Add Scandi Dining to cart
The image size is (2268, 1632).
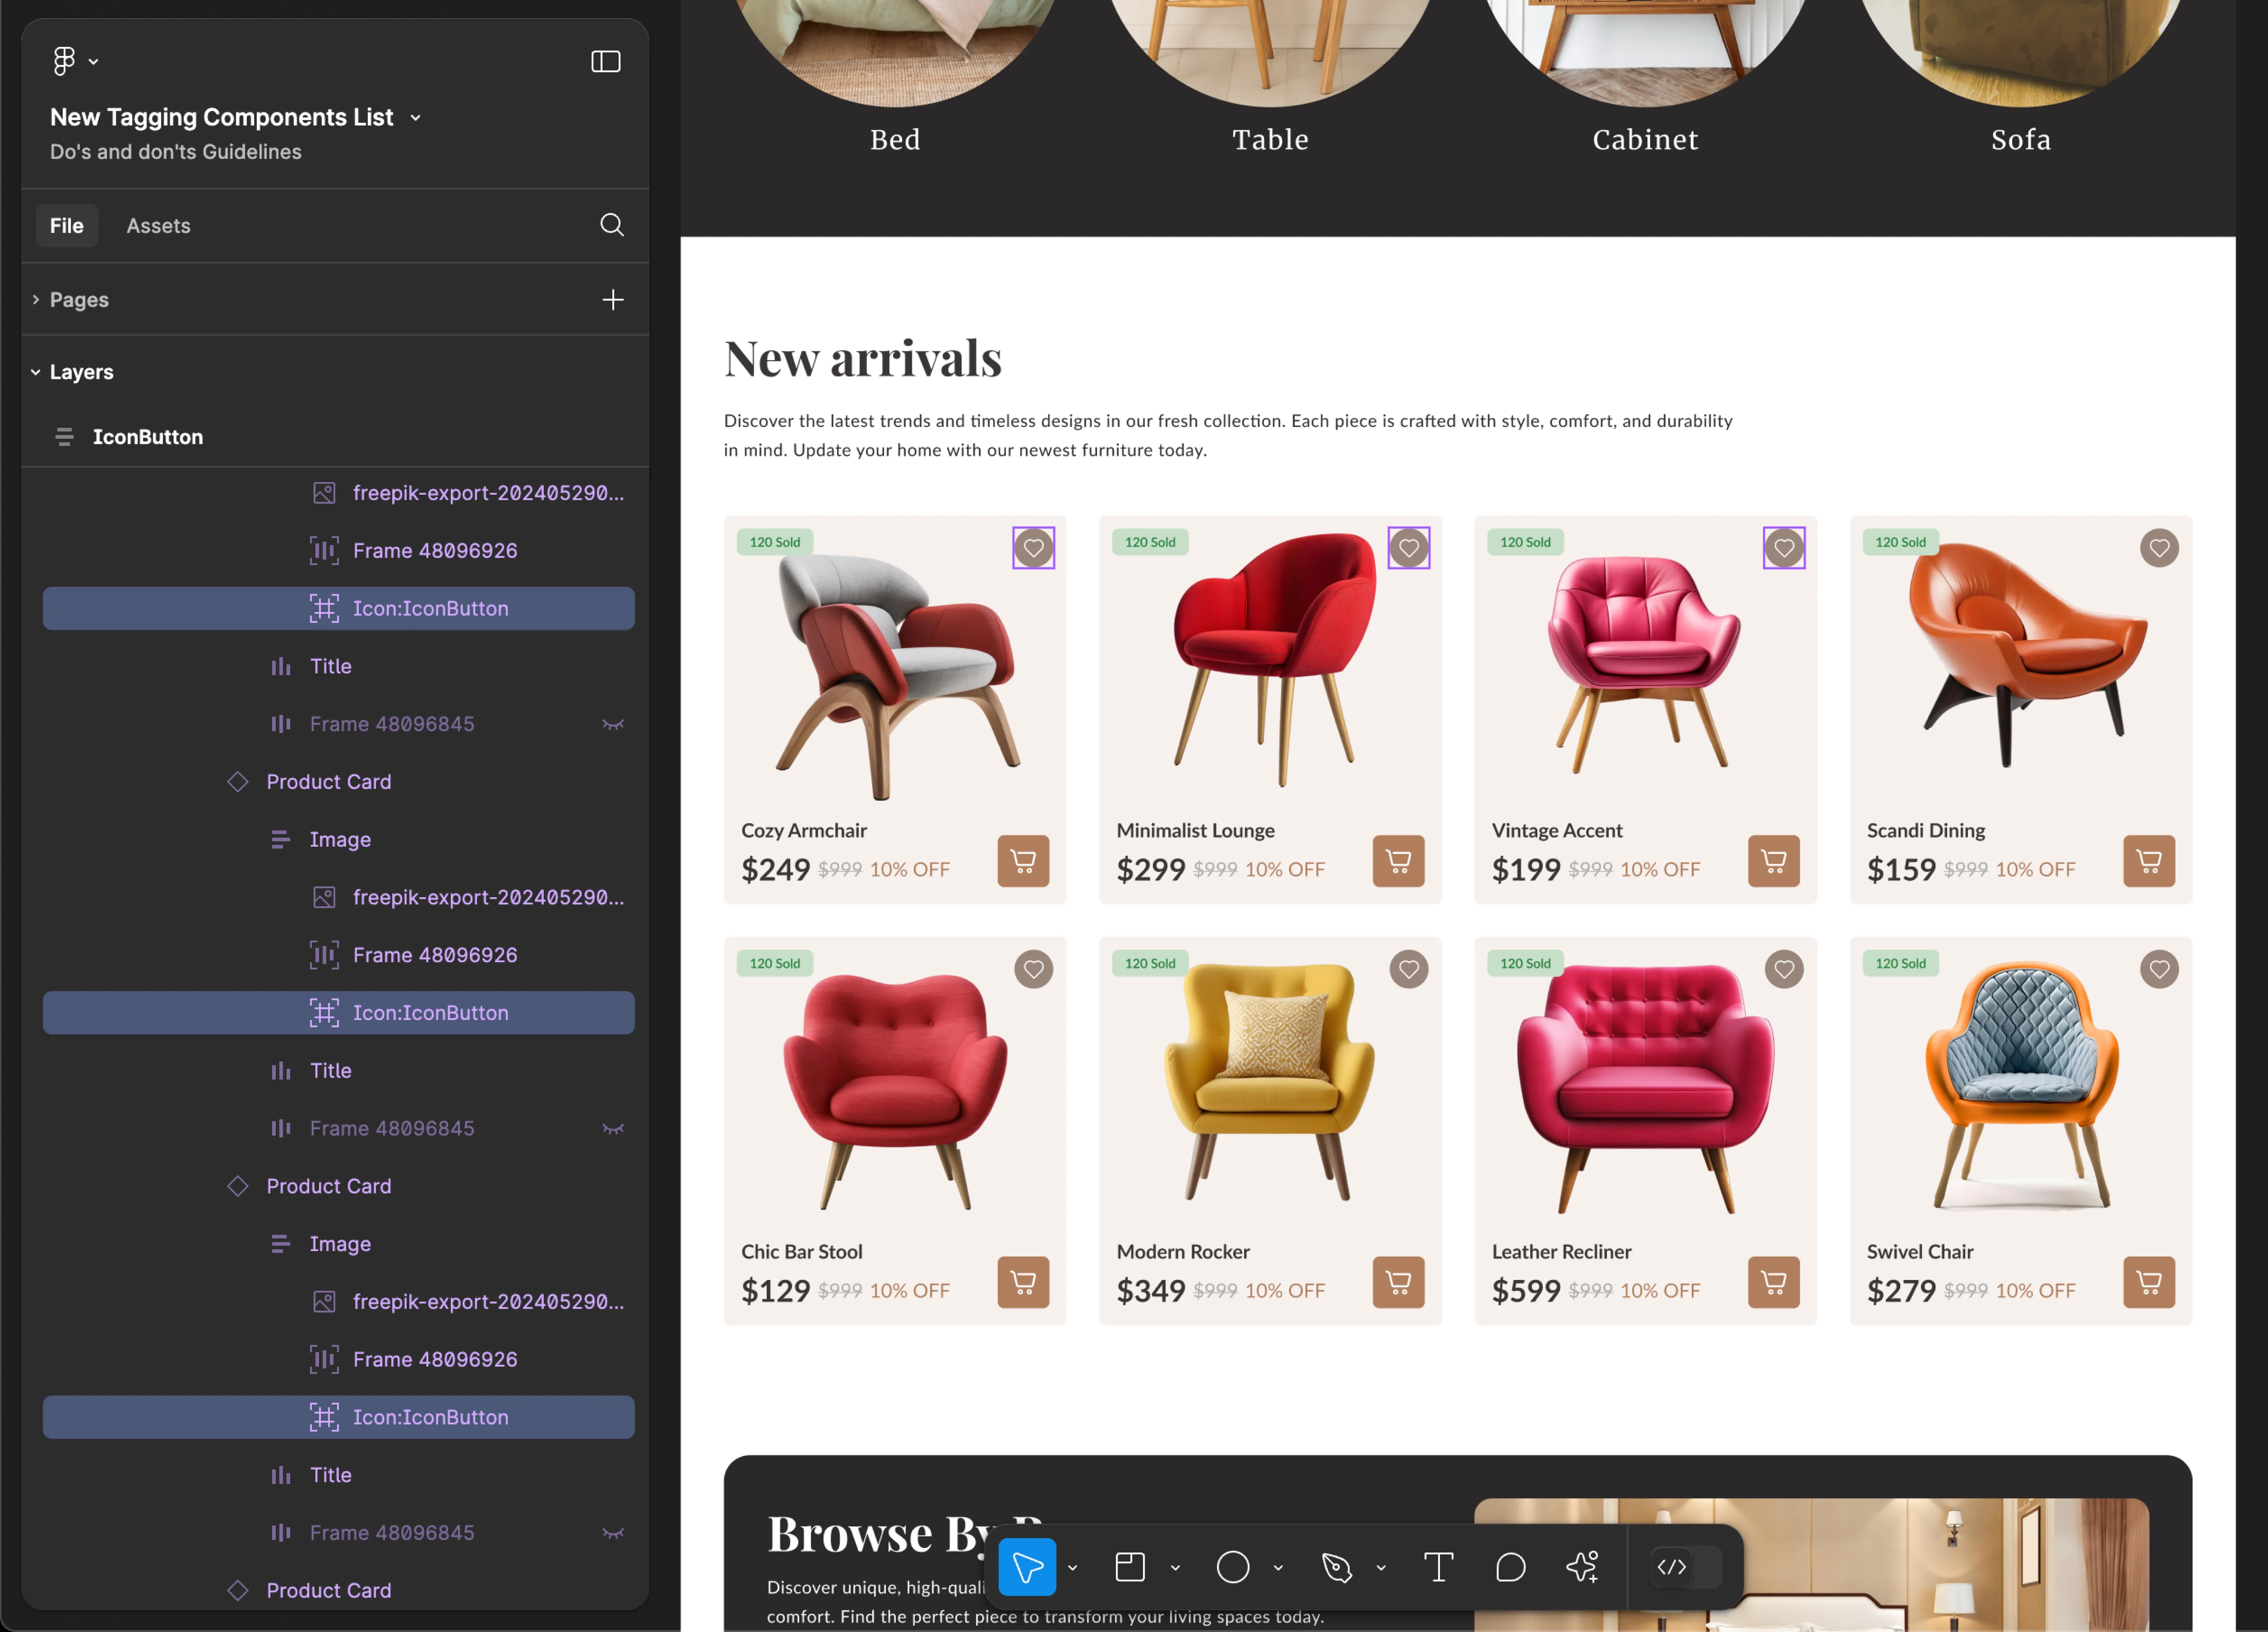2150,861
